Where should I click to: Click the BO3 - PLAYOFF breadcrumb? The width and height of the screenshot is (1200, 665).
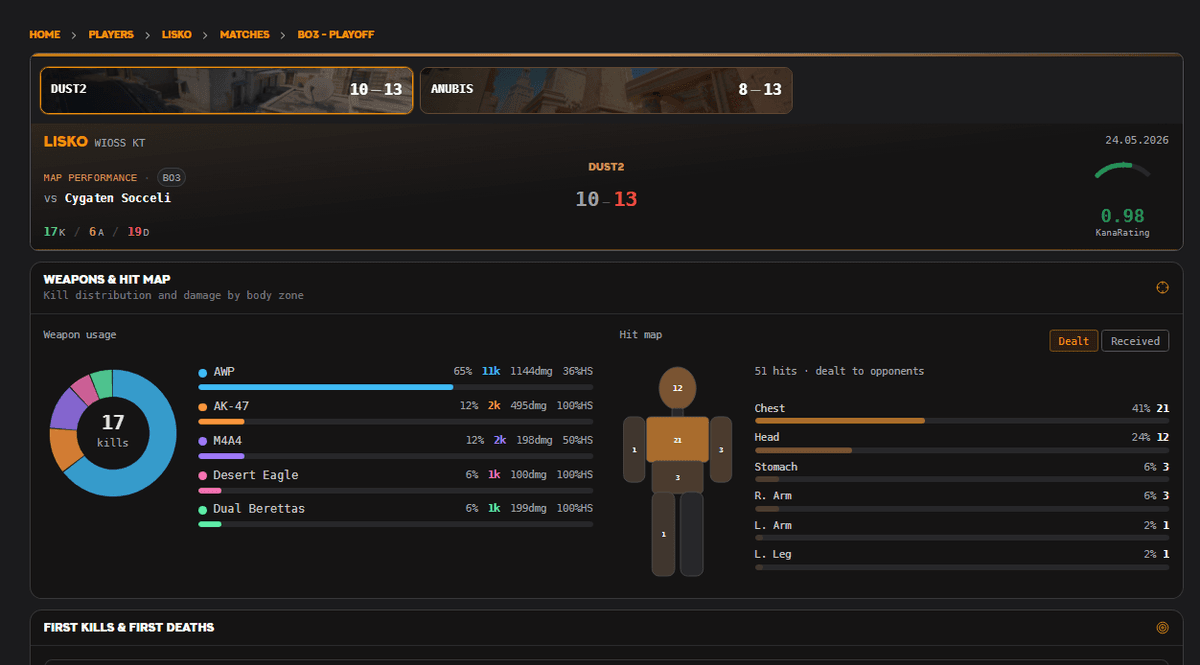336,34
